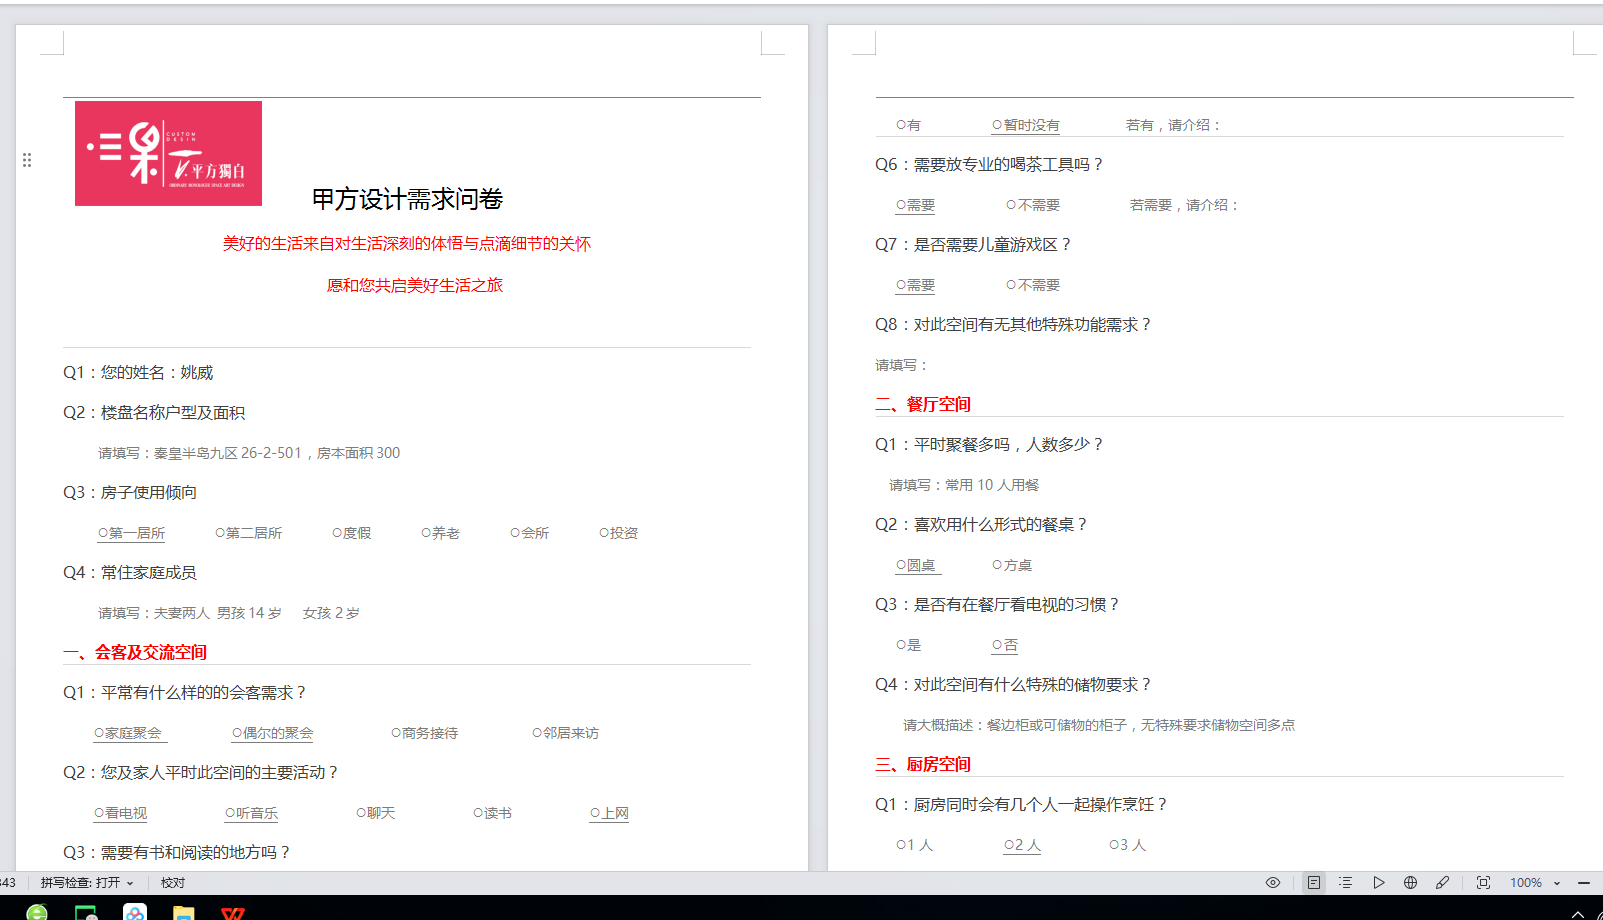Switch to outline view
Screen dimensions: 1603x920
(1346, 882)
